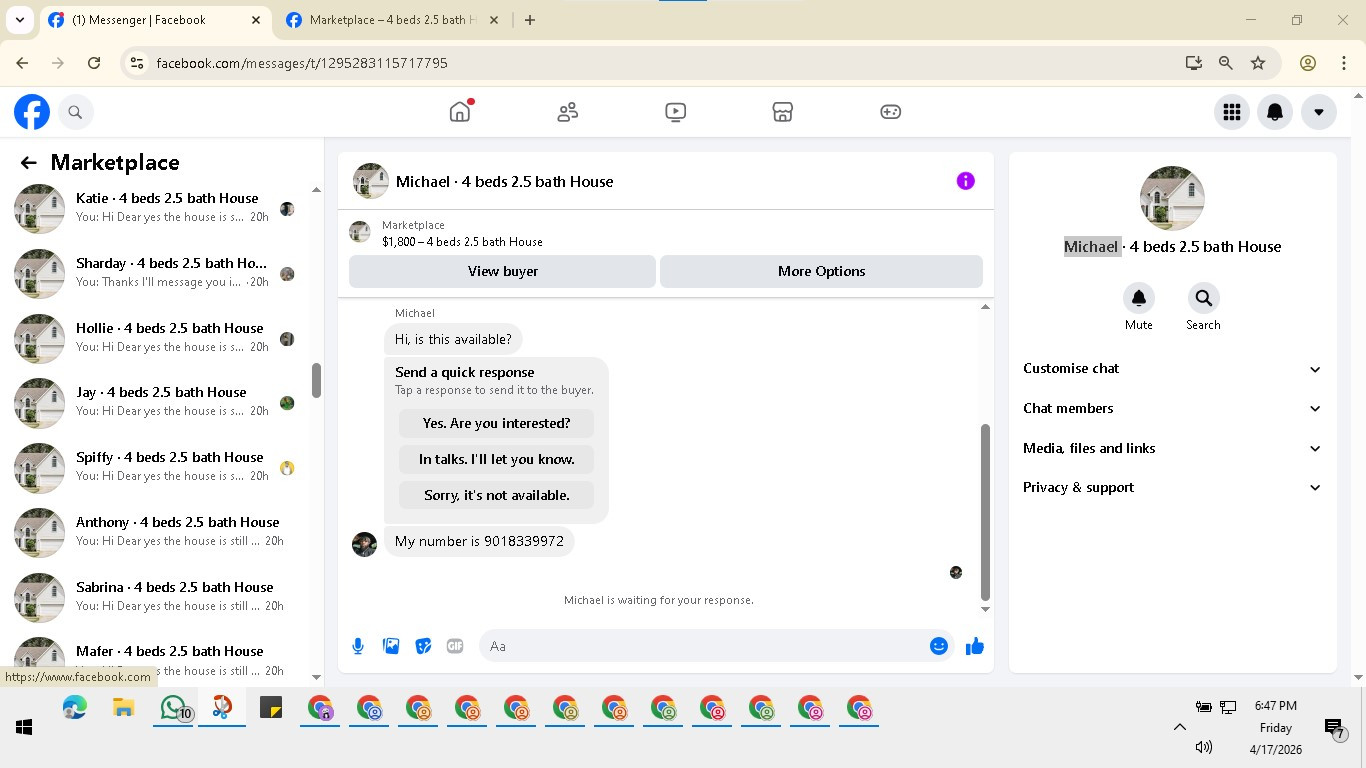Go to the Home feed icon
Image resolution: width=1366 pixels, height=768 pixels.
460,112
